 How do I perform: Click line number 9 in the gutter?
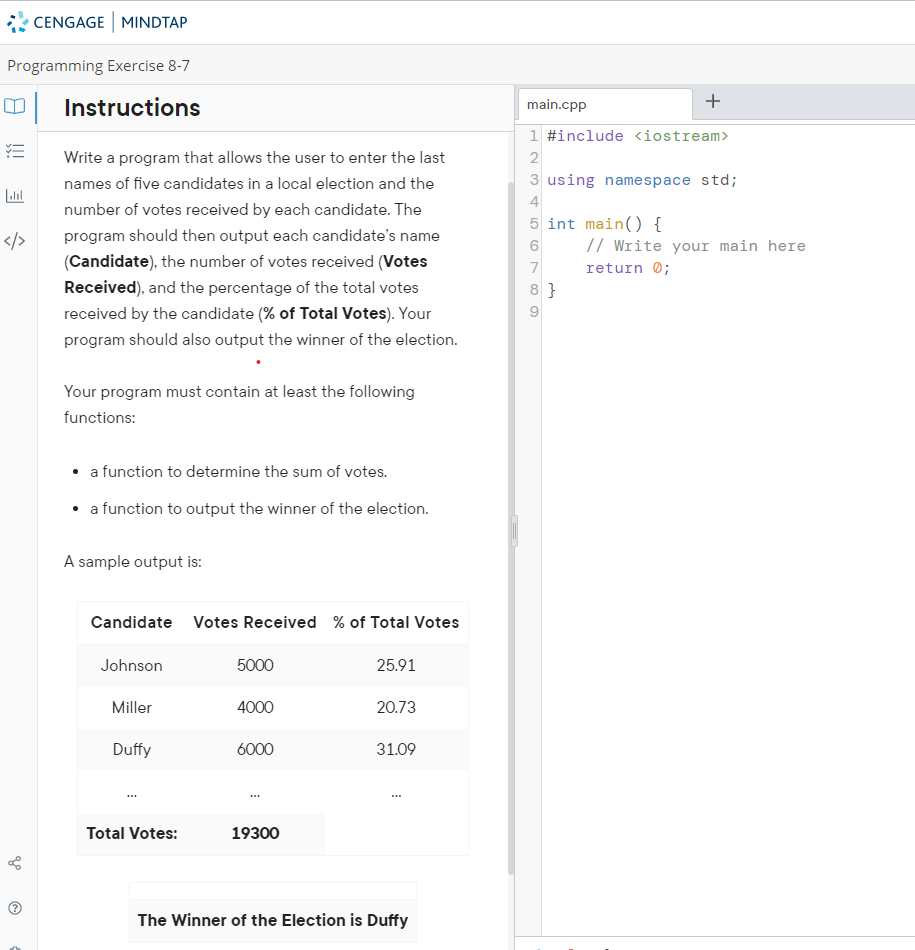pos(534,311)
